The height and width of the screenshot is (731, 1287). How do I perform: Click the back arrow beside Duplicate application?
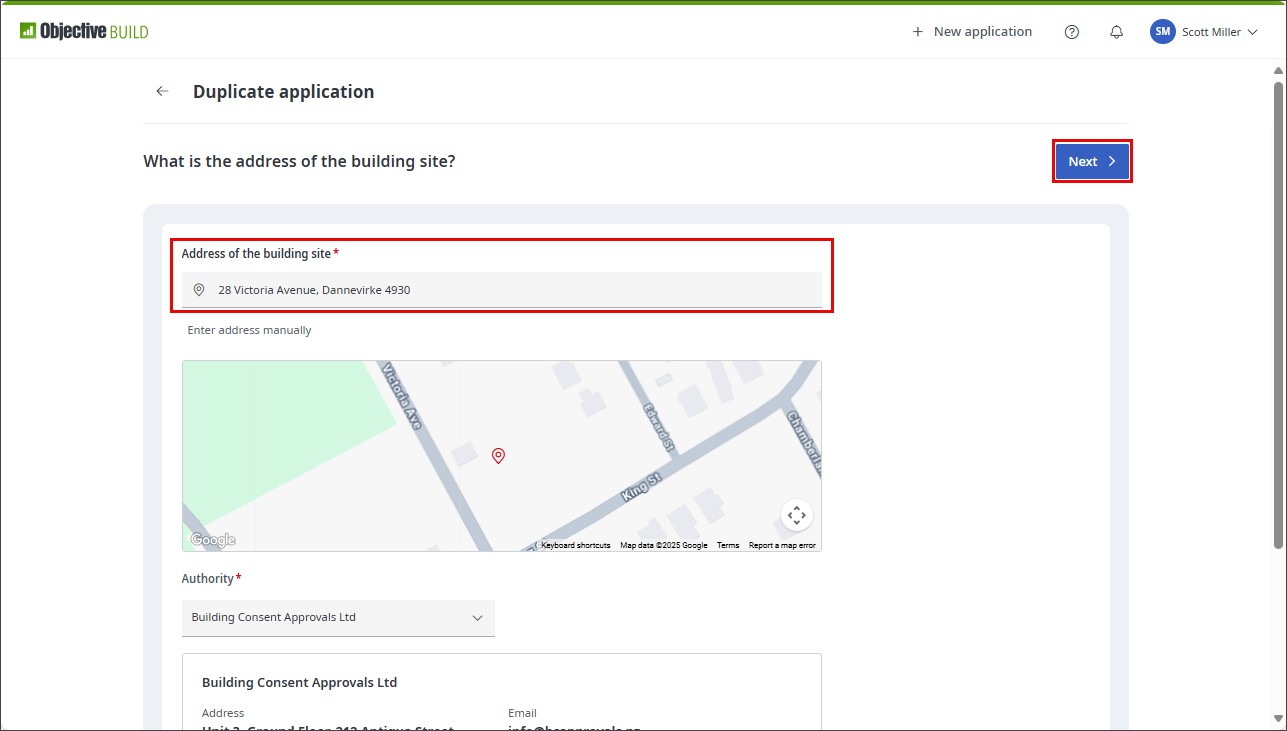(162, 90)
